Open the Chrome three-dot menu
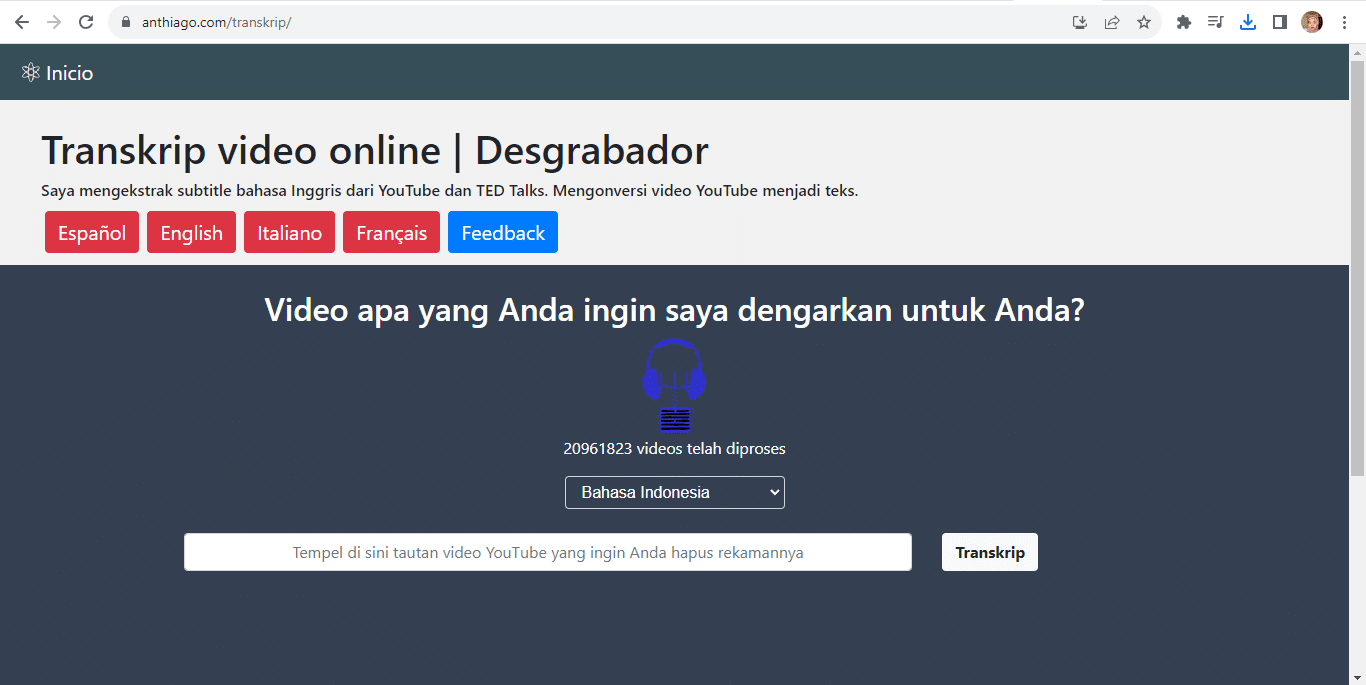 (x=1344, y=22)
